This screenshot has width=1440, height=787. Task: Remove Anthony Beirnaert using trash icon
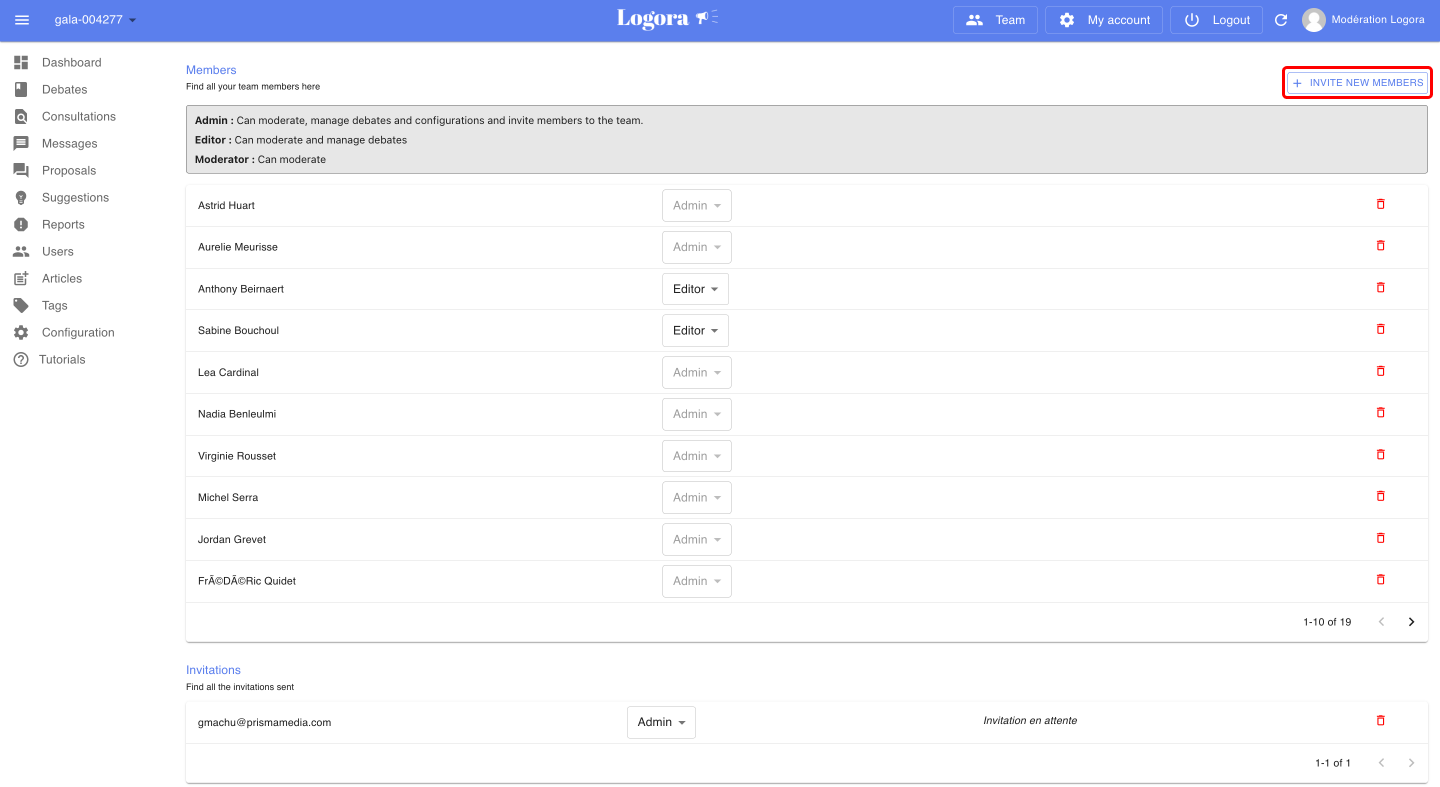[1381, 288]
